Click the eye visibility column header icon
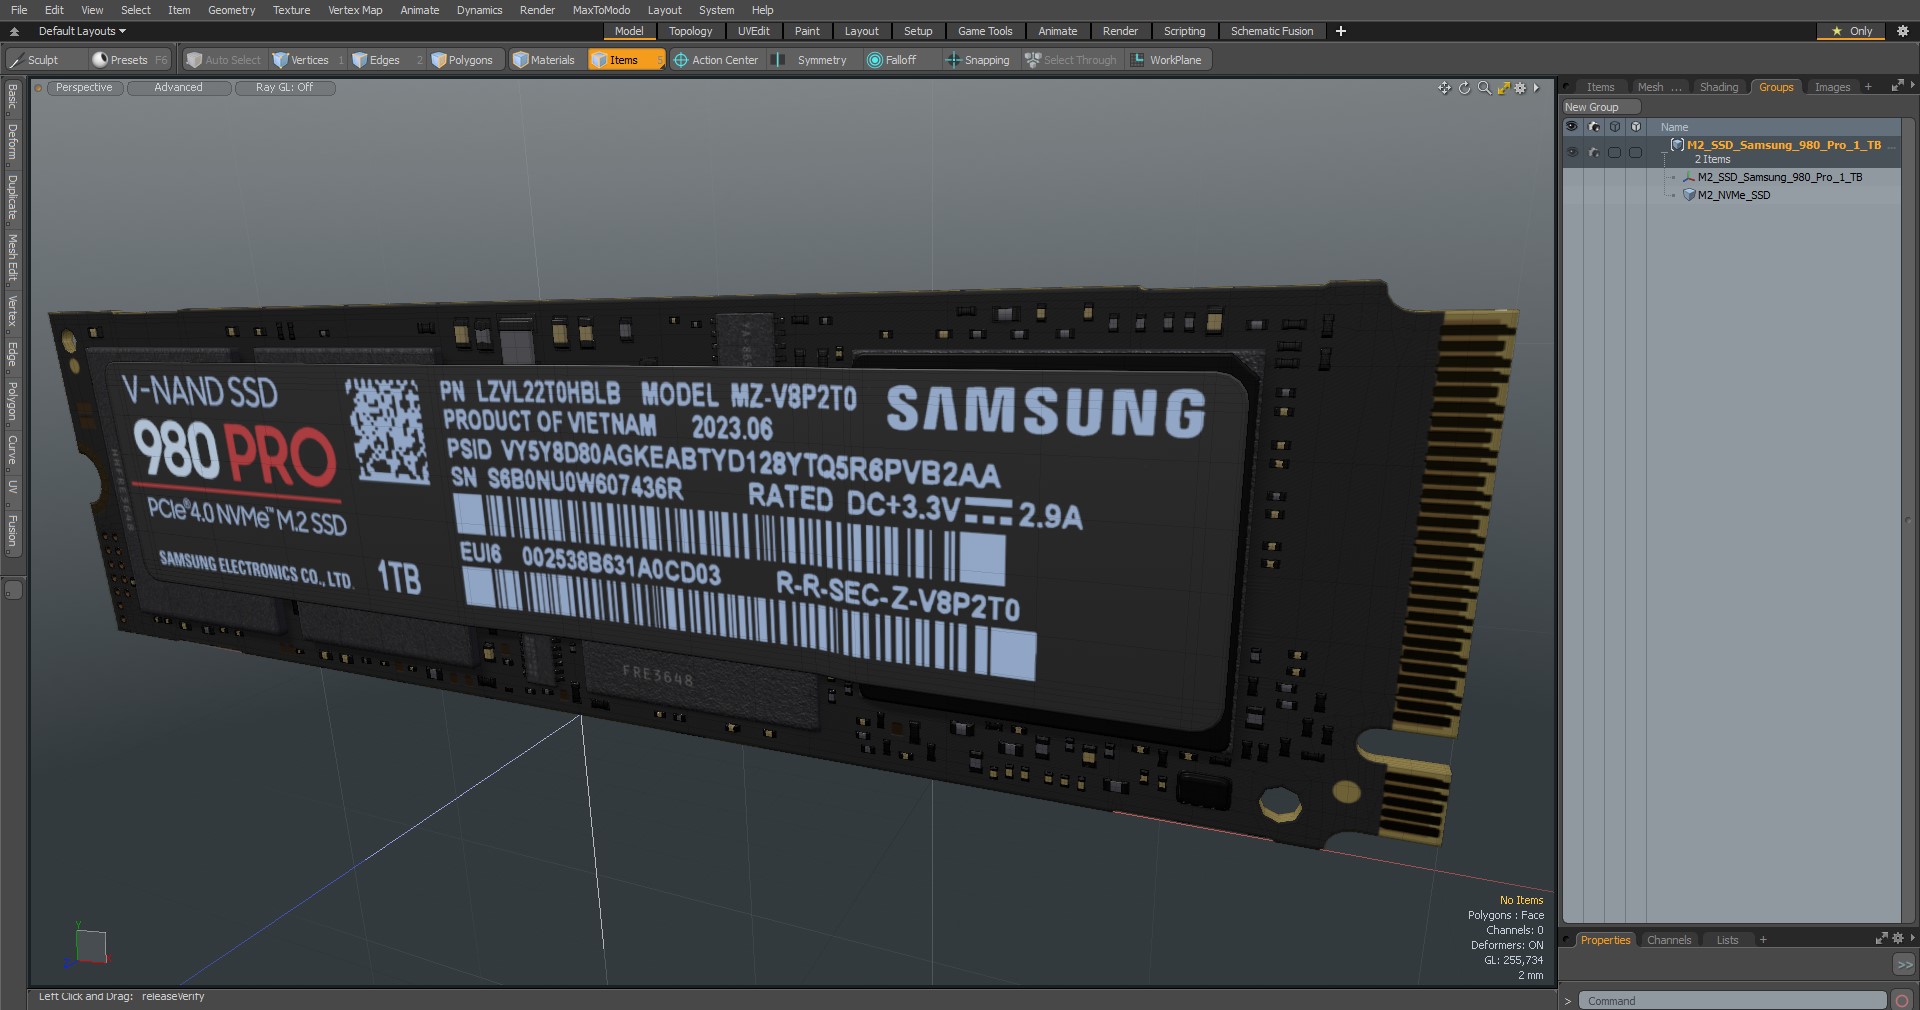The height and width of the screenshot is (1010, 1920). click(x=1571, y=127)
